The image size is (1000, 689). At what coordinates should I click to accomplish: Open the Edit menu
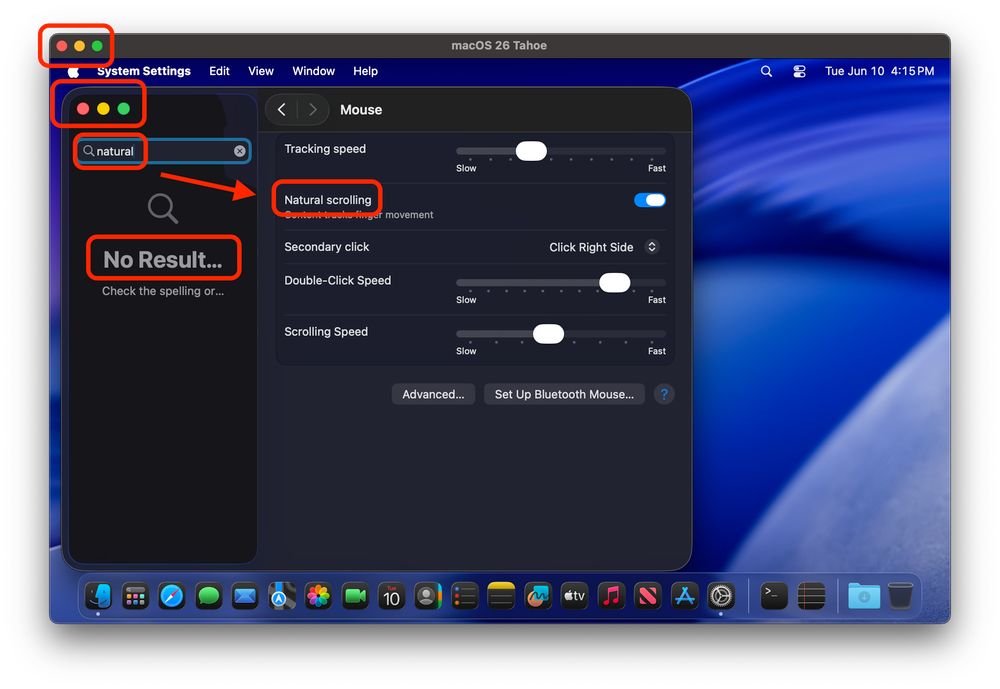coord(219,71)
